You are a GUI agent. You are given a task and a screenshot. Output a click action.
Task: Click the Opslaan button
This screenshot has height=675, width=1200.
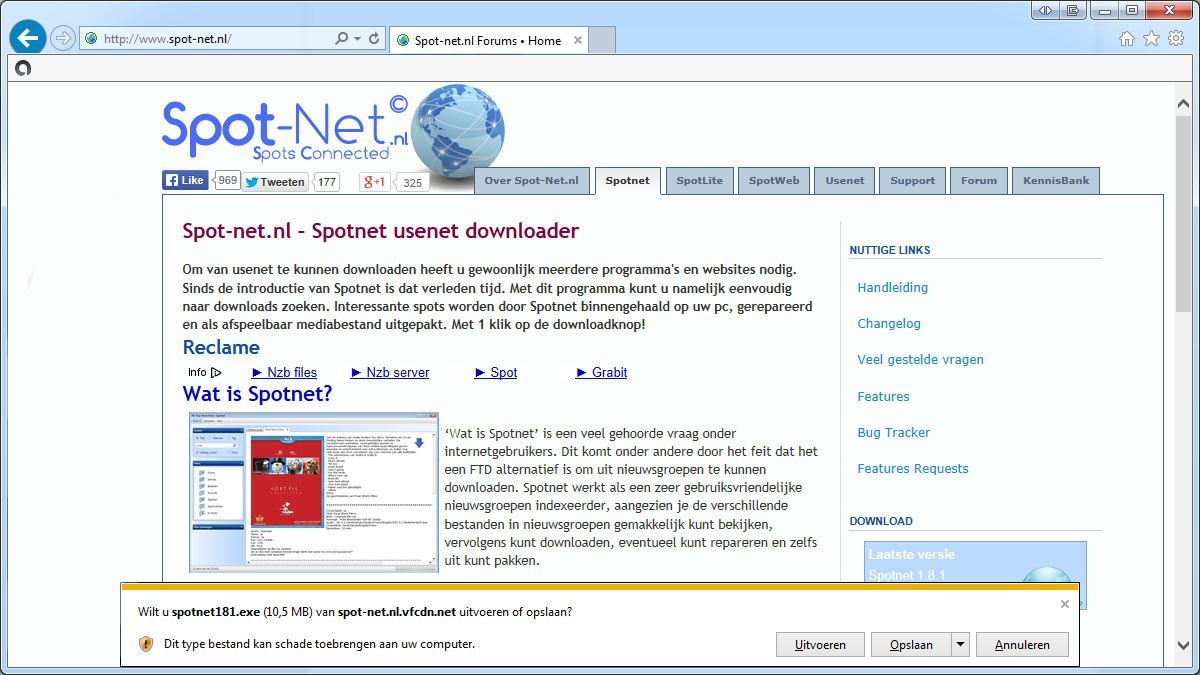(911, 644)
